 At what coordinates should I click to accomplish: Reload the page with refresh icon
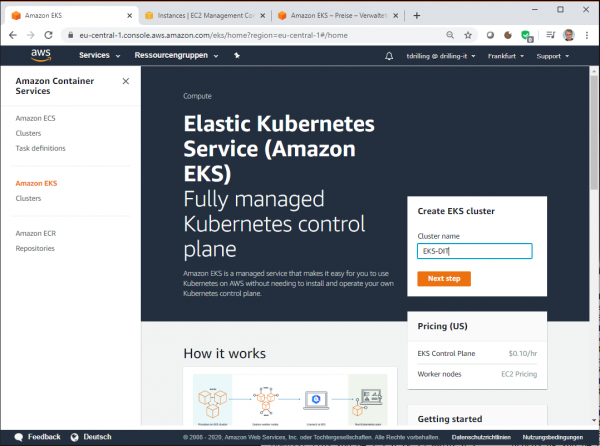(48, 35)
